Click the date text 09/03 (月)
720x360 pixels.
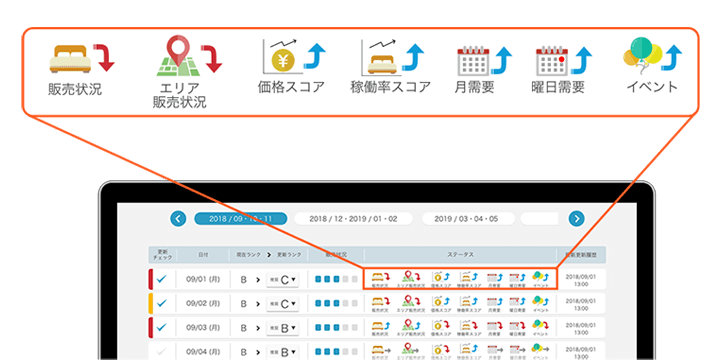coord(202,328)
